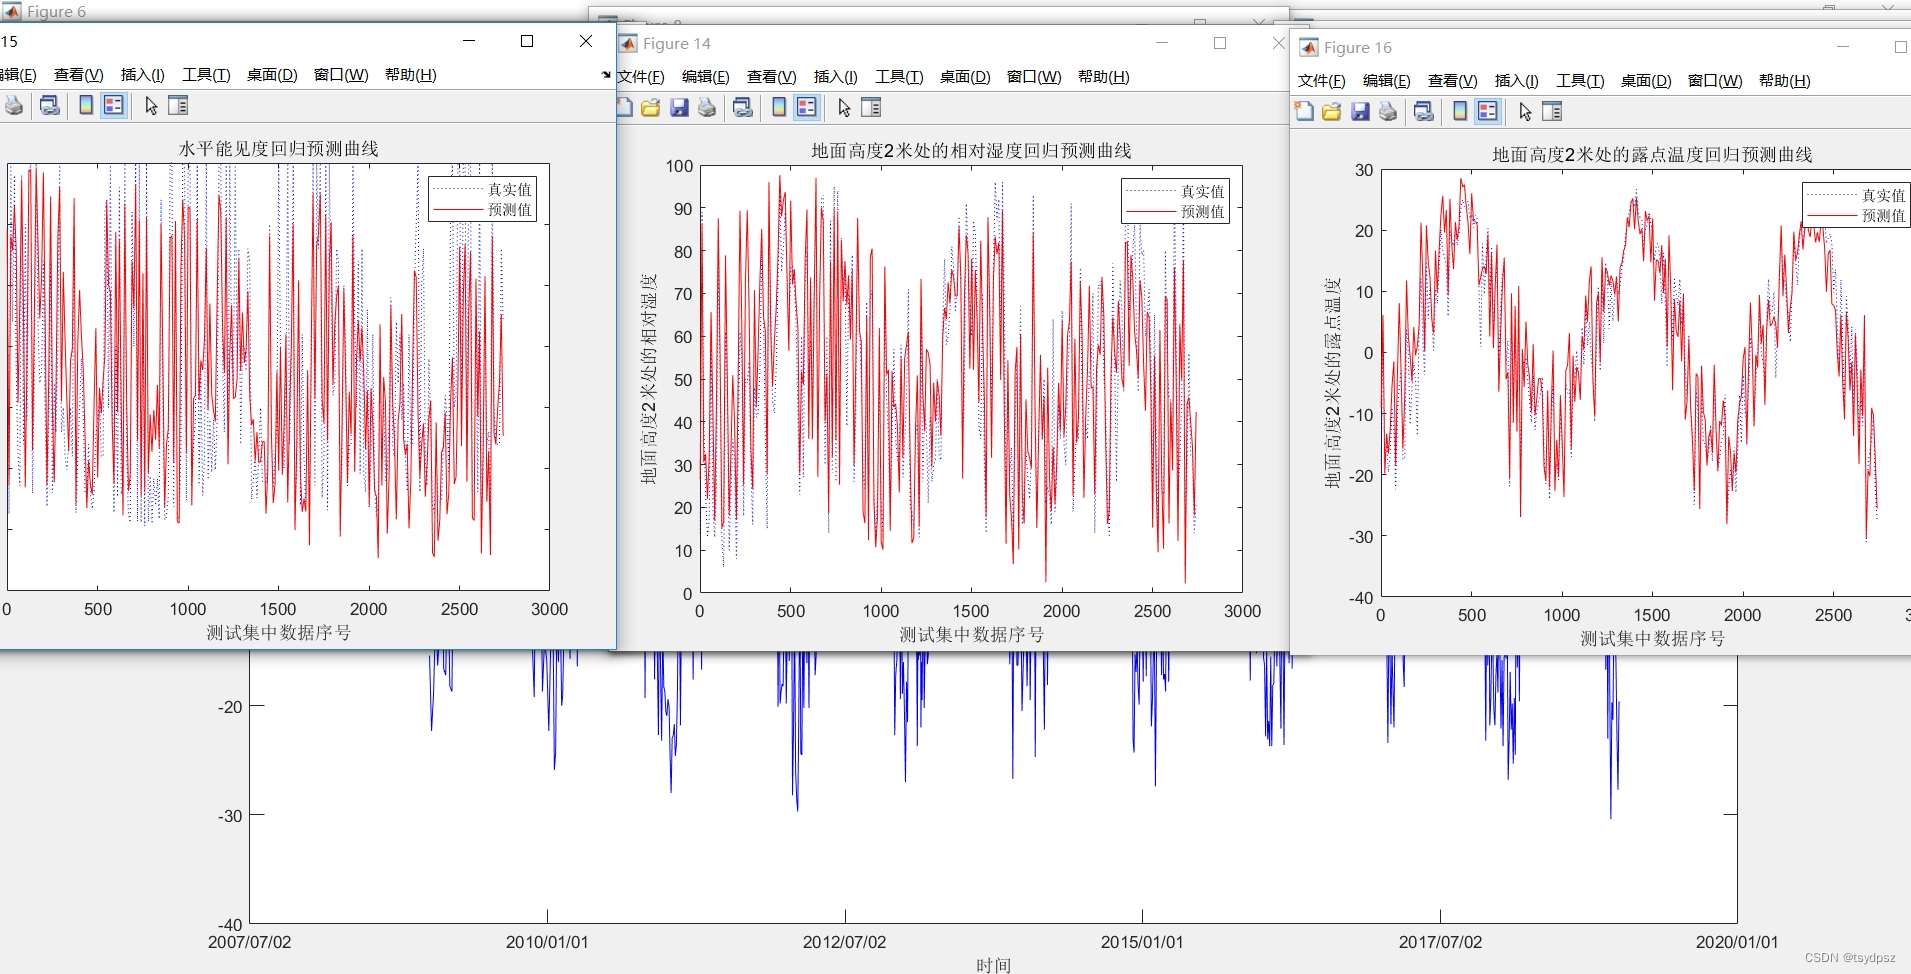Open 查看(V) menu in Figure 14

coord(772,77)
